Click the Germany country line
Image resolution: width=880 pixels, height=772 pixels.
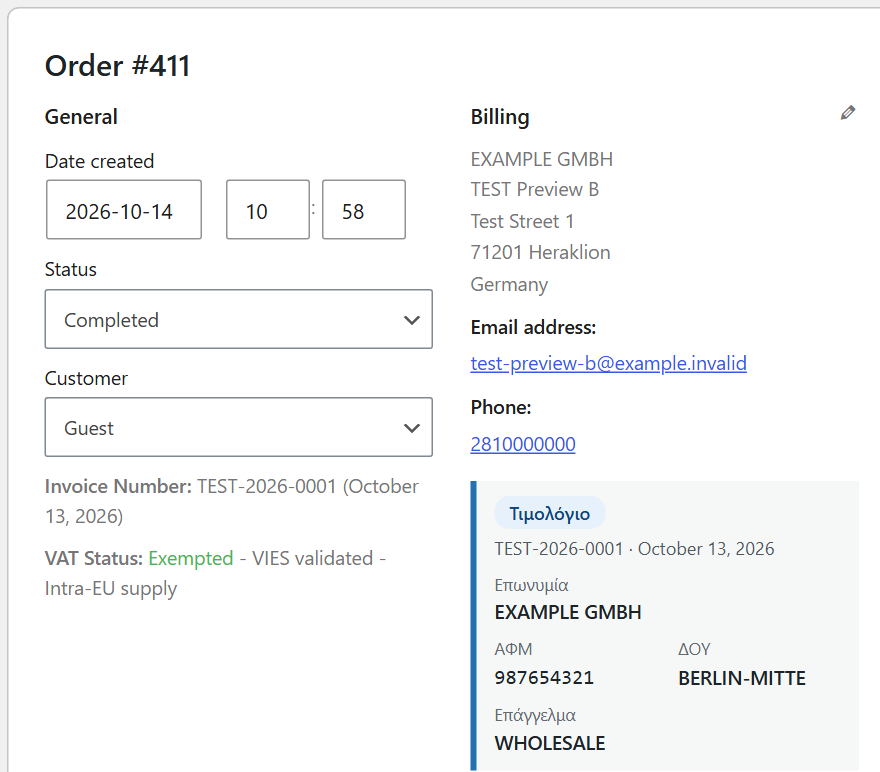click(x=509, y=284)
